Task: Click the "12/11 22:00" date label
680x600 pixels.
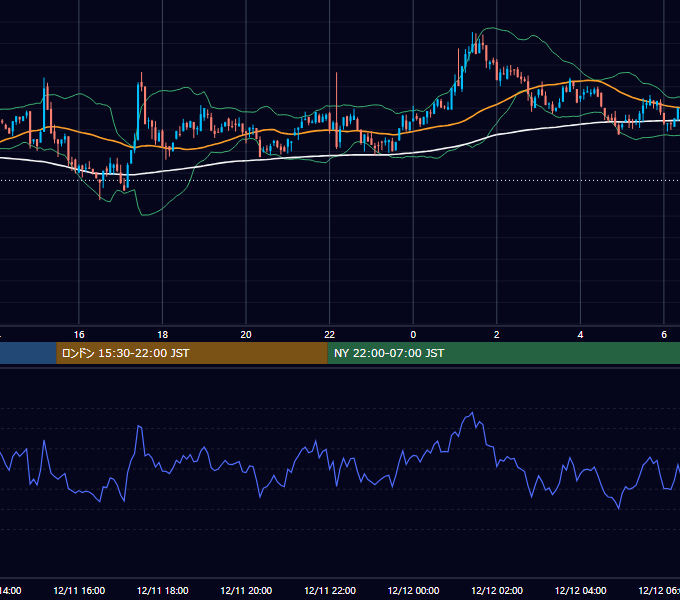Action: coord(330,590)
